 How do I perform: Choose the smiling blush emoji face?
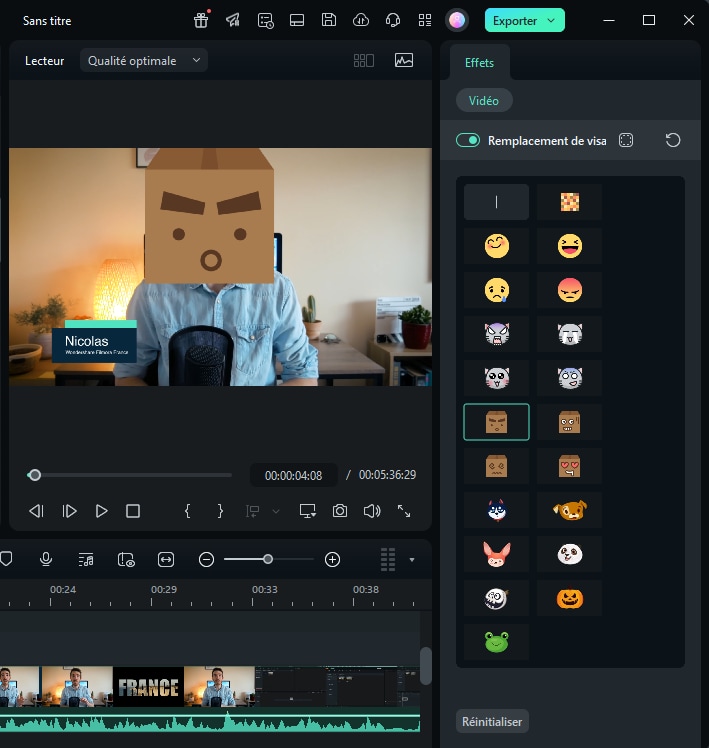[496, 246]
